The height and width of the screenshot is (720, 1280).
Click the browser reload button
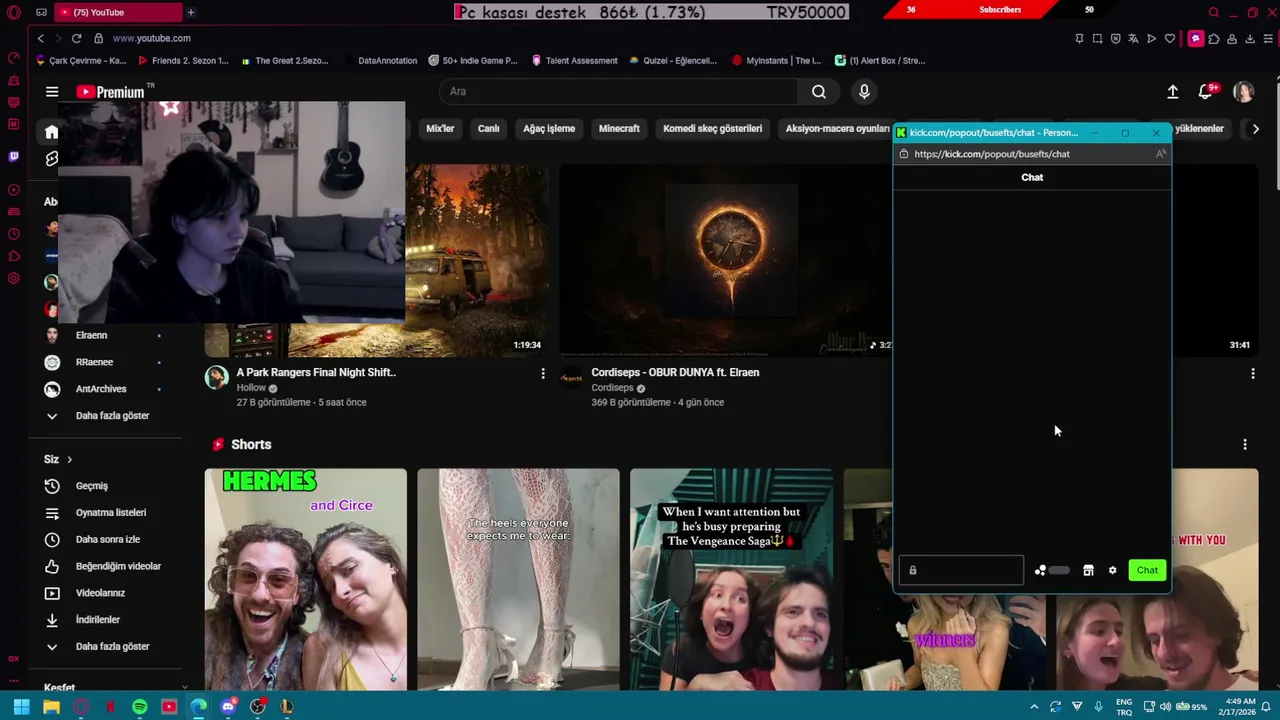point(76,38)
